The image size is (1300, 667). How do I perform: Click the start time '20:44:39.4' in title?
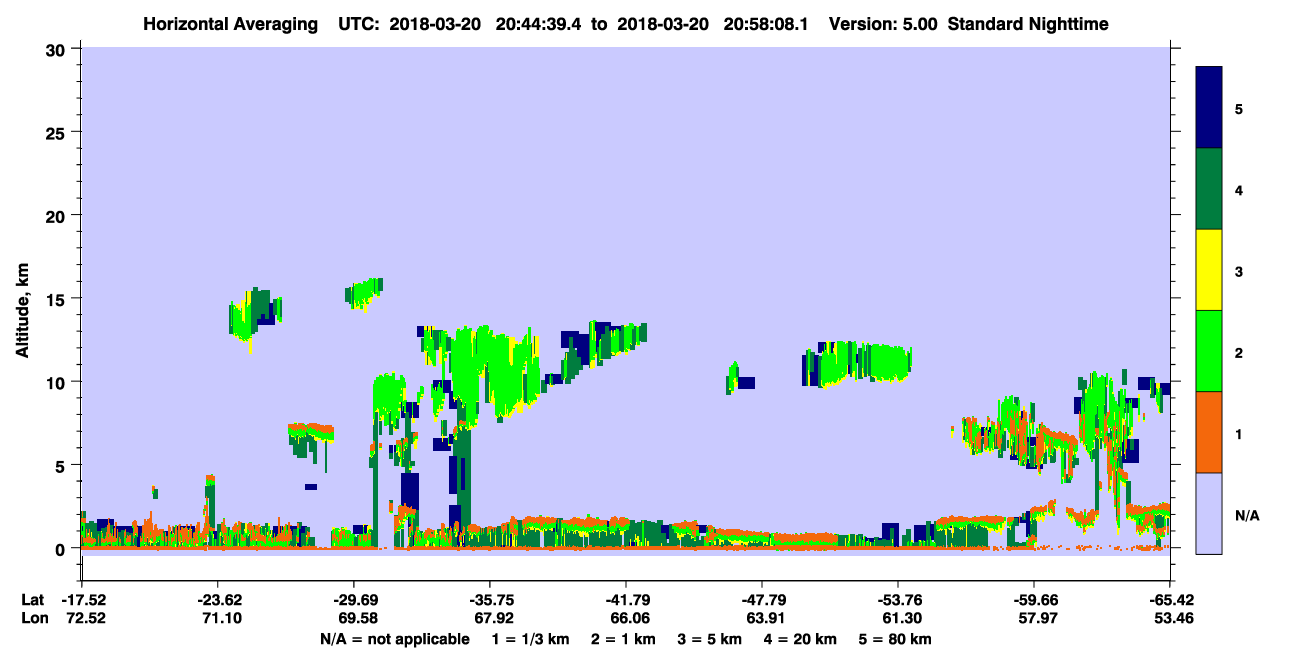pyautogui.click(x=540, y=24)
